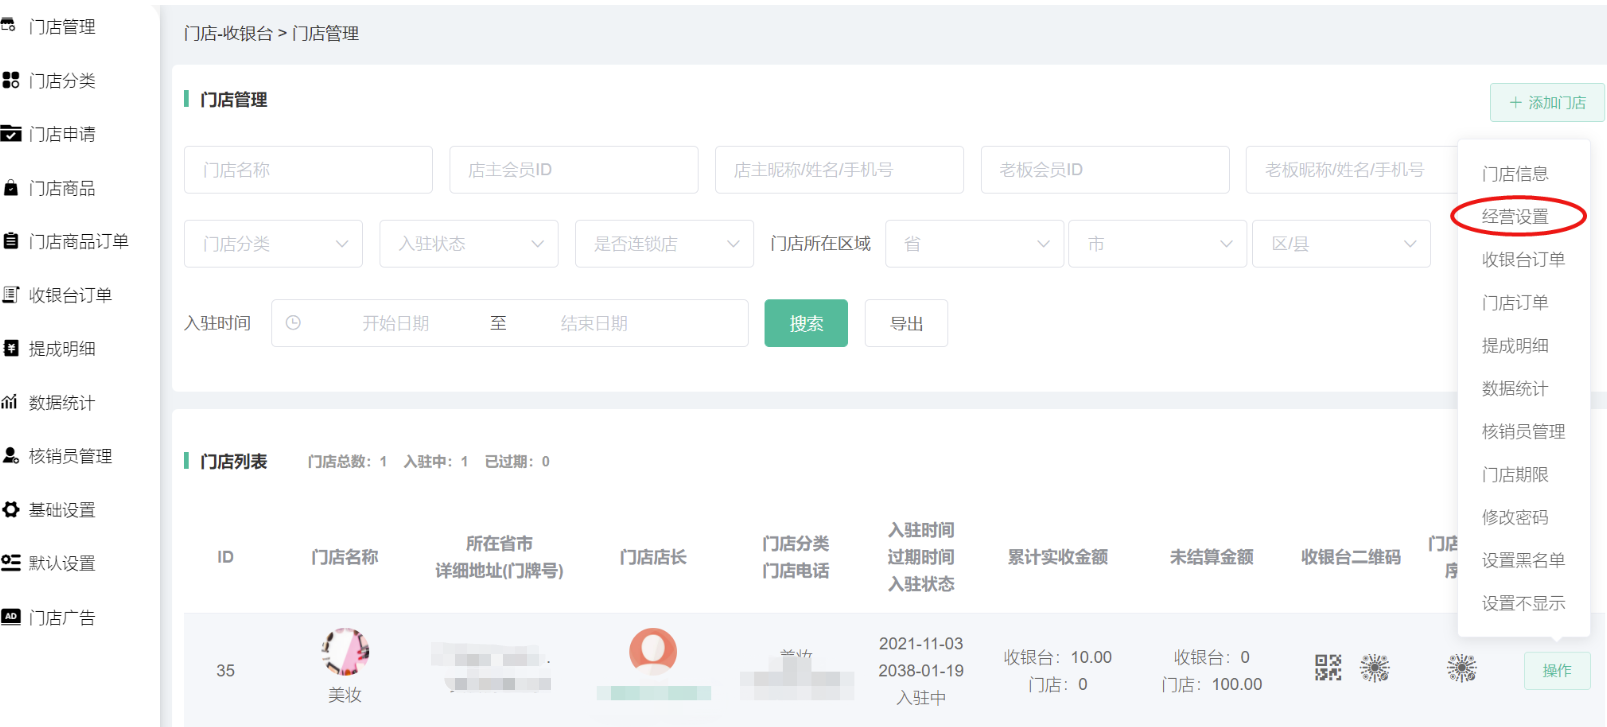The image size is (1607, 727).
Task: Click the 核销员管理 user icon in sidebar
Action: [11, 456]
